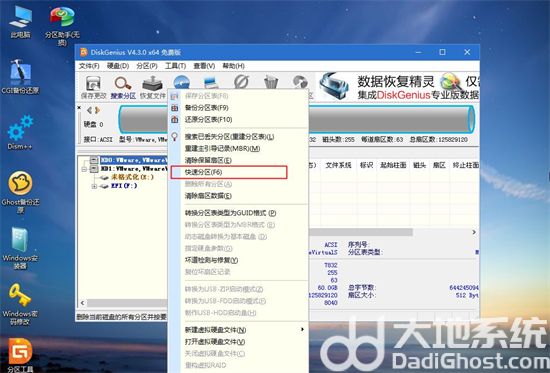The height and width of the screenshot is (373, 550).
Task: Open 分区工具 desktop icon
Action: tap(20, 355)
